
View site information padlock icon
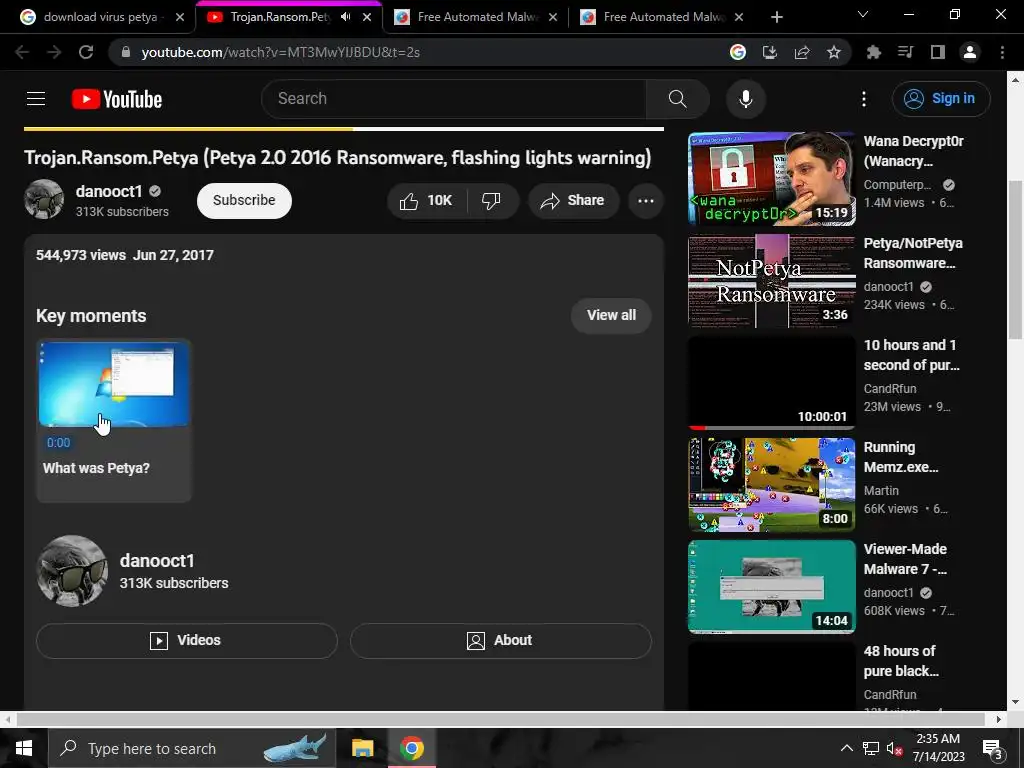(126, 52)
